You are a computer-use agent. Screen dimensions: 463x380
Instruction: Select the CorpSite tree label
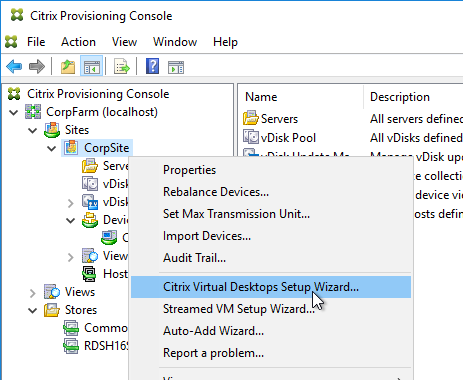(107, 148)
